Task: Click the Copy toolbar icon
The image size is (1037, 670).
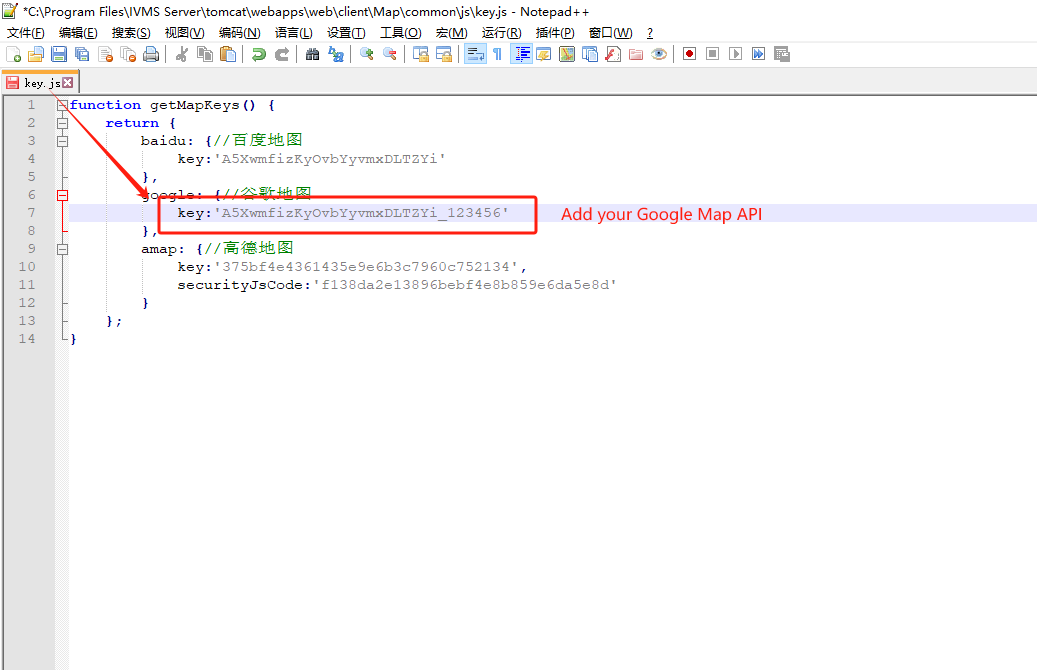Action: tap(205, 54)
